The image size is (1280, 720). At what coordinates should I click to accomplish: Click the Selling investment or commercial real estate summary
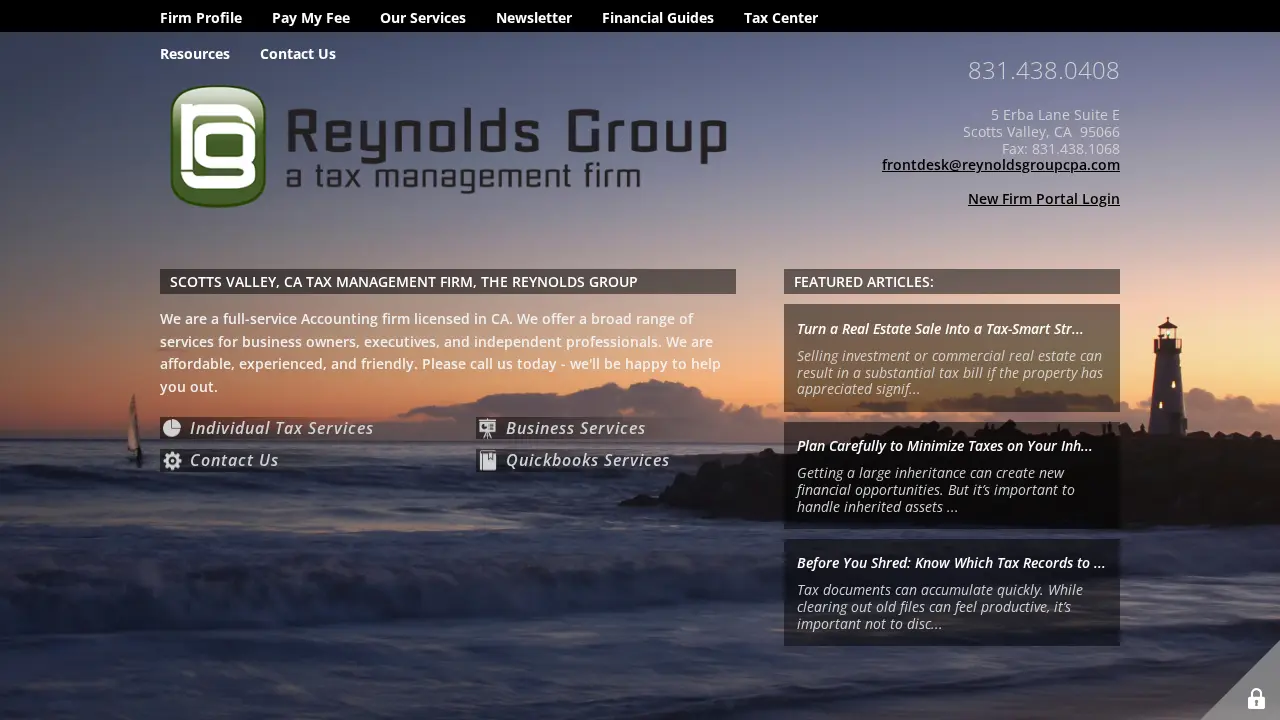click(x=950, y=373)
